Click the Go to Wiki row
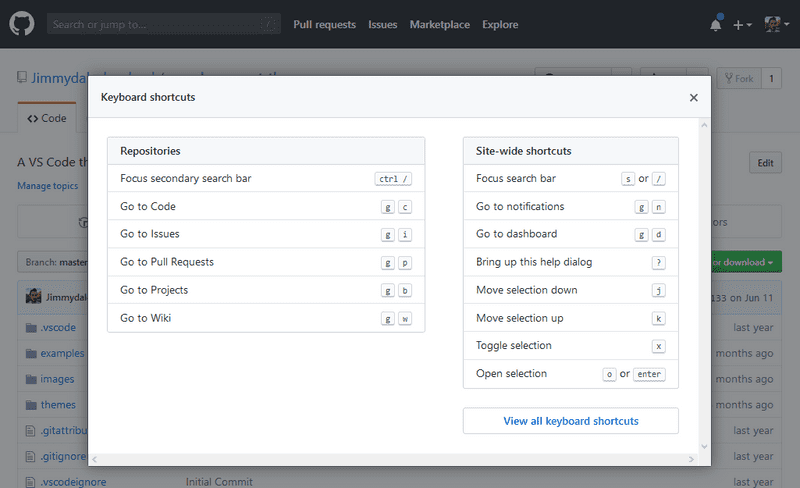The image size is (800, 488). 266,318
